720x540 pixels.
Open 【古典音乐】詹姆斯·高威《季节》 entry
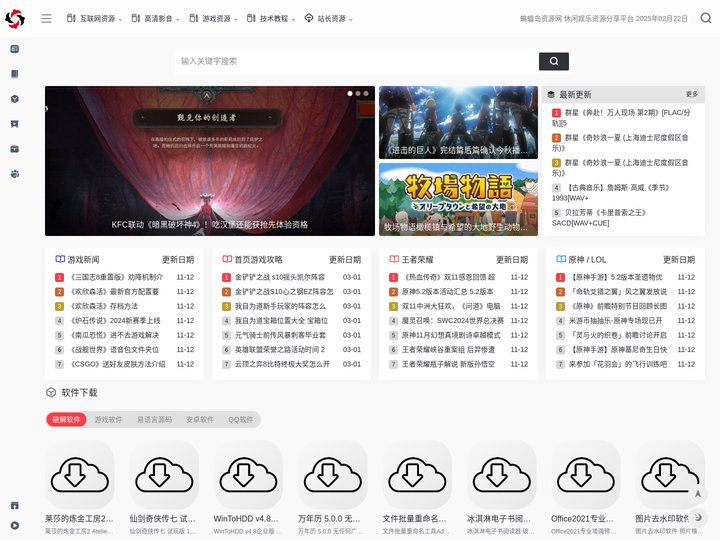tap(611, 193)
